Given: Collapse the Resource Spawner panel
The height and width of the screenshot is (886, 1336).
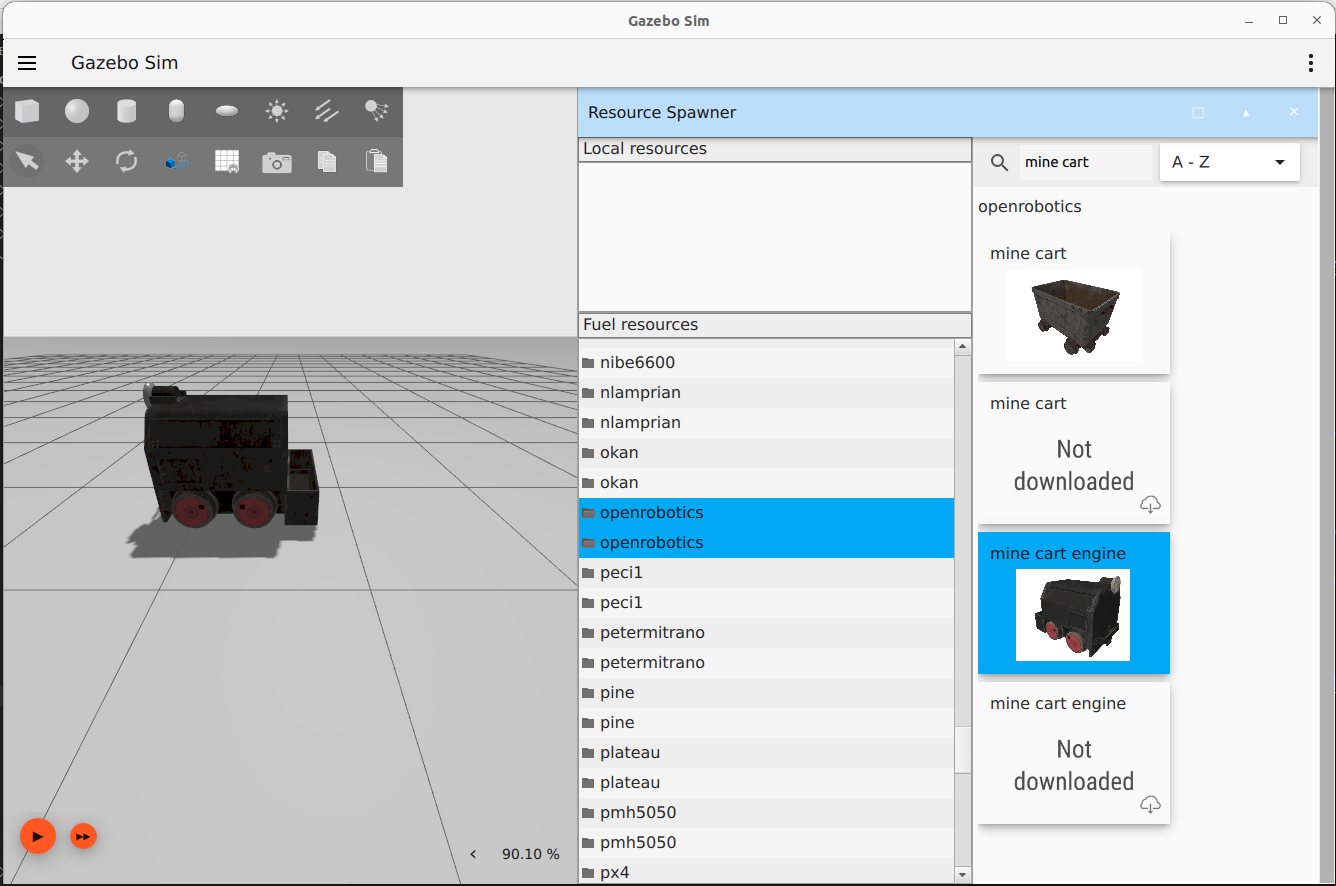Looking at the screenshot, I should pos(1246,113).
